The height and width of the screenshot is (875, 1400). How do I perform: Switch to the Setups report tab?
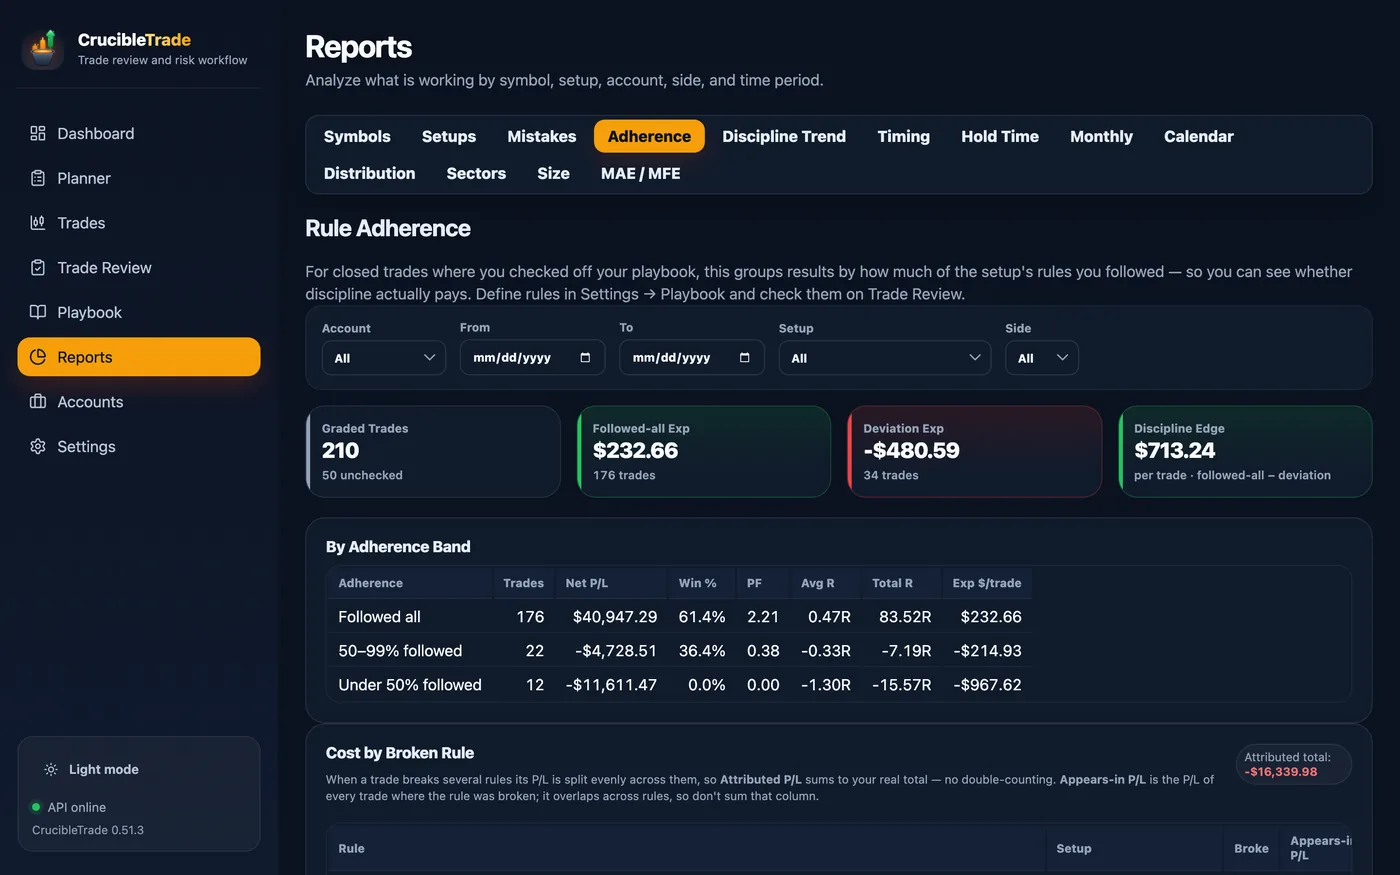tap(449, 136)
